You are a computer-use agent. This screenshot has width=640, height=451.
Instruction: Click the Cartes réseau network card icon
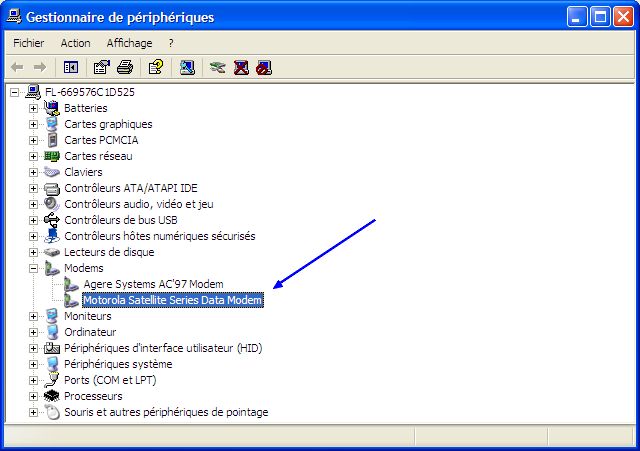pyautogui.click(x=52, y=156)
